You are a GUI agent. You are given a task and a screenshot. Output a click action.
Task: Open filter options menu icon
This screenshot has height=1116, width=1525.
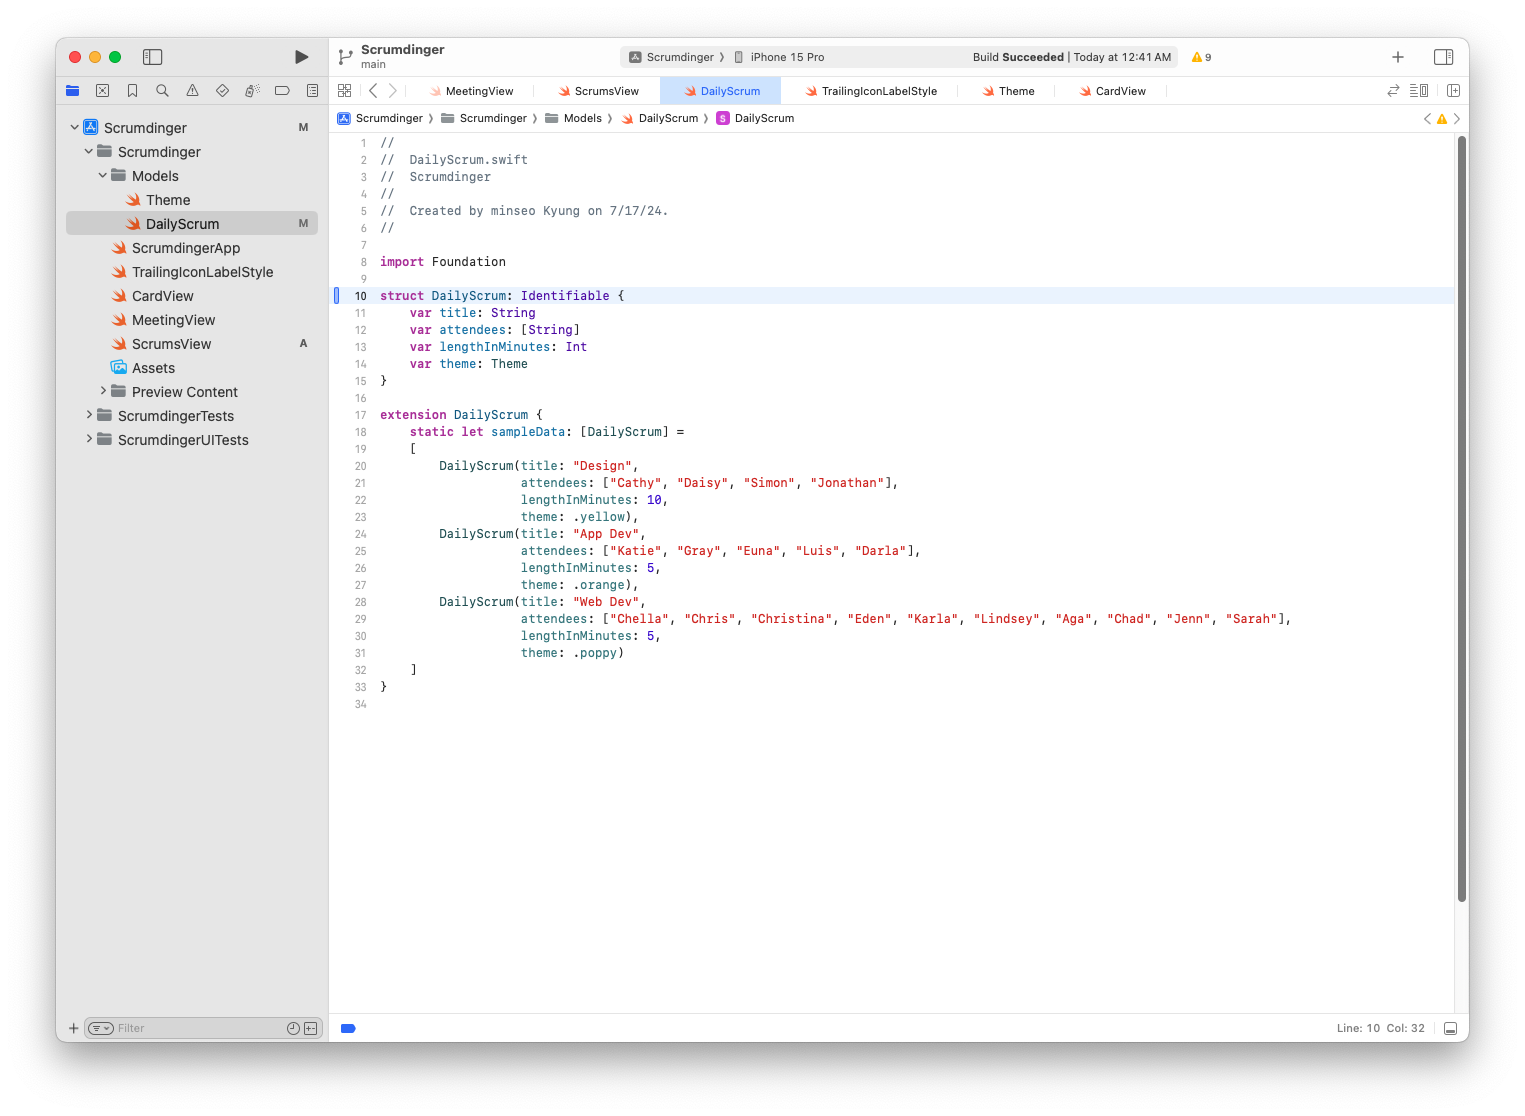[101, 1028]
